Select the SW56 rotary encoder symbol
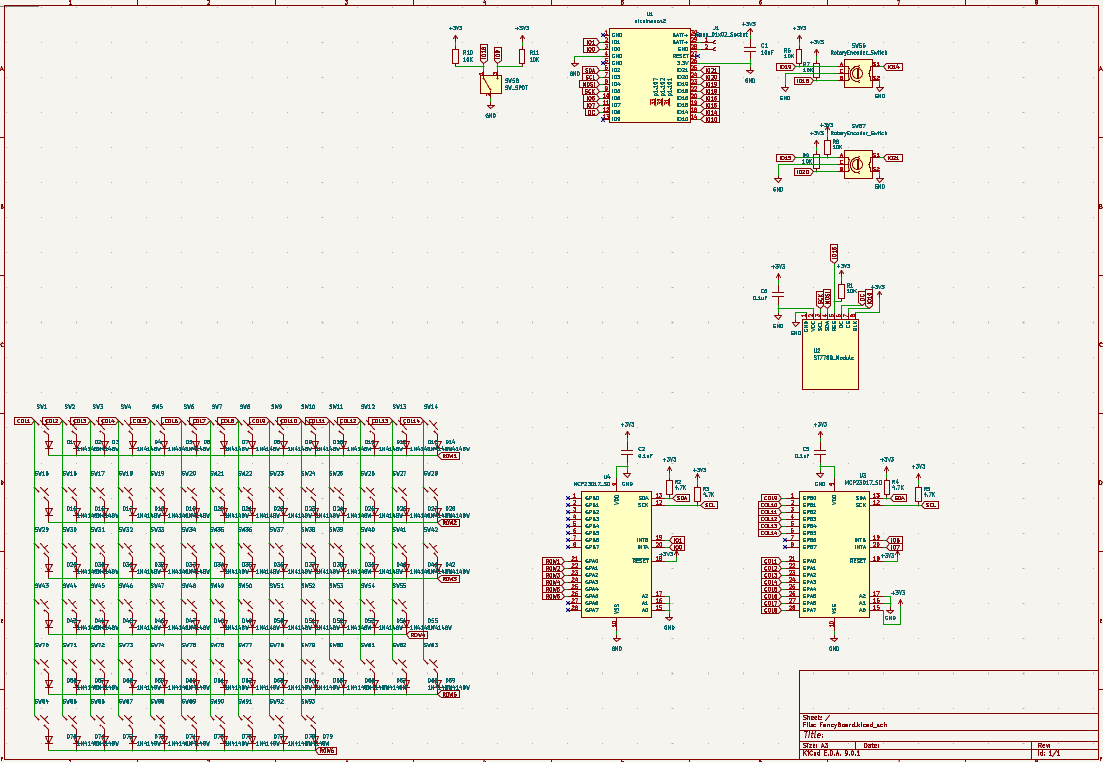1103x762 pixels. click(x=857, y=71)
